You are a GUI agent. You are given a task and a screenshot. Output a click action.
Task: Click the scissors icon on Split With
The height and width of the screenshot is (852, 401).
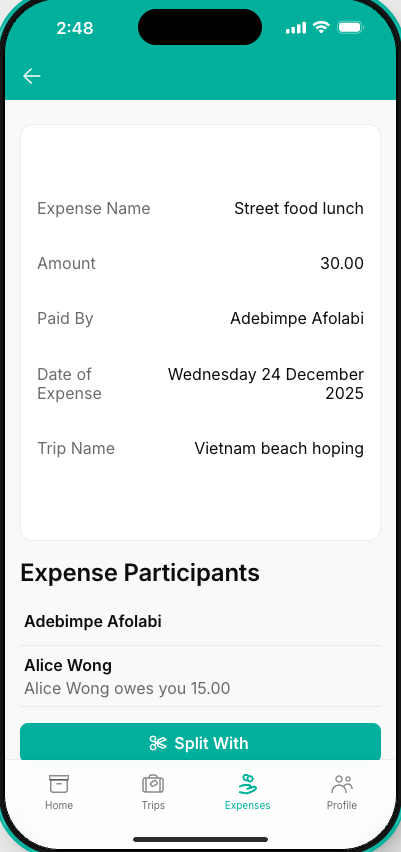coord(158,743)
